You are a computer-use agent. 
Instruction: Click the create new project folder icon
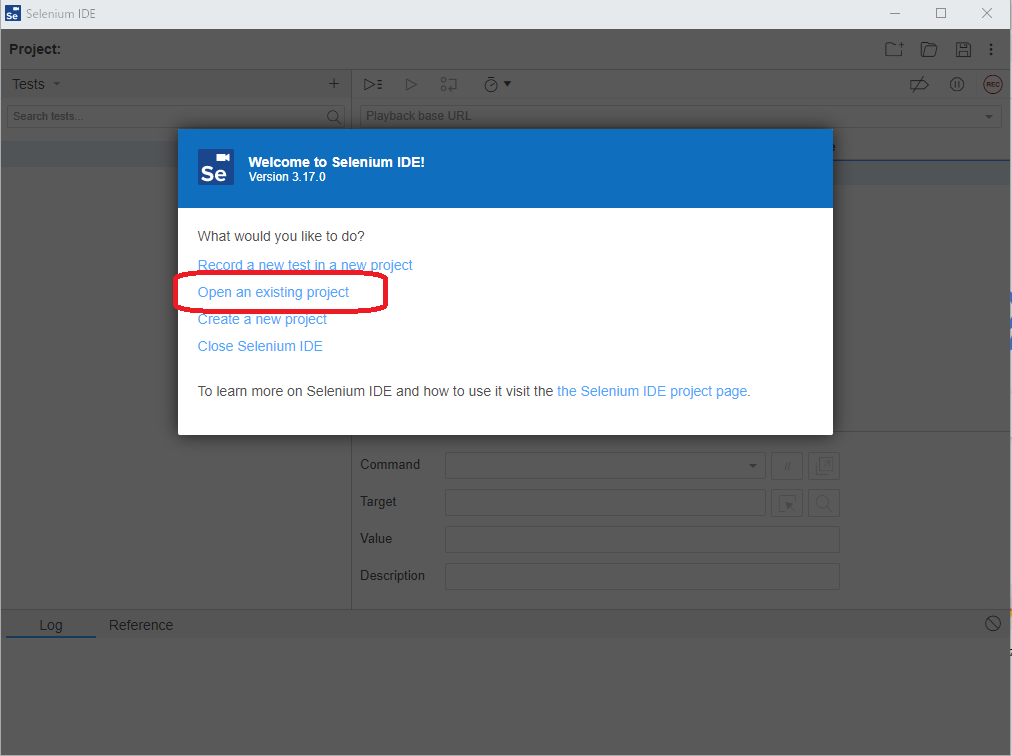tap(894, 49)
